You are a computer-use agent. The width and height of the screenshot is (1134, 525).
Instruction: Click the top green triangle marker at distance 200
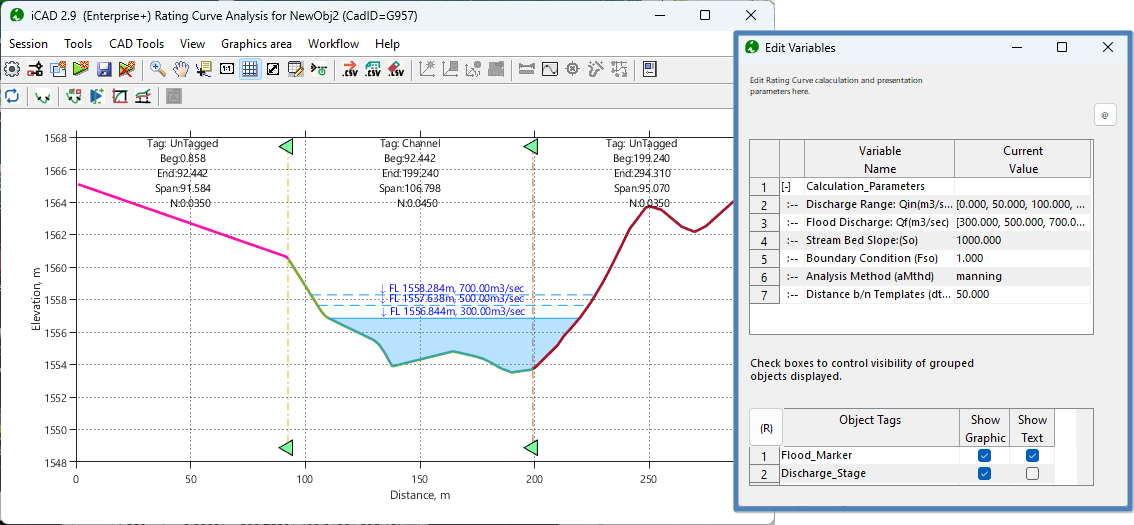pyautogui.click(x=532, y=147)
